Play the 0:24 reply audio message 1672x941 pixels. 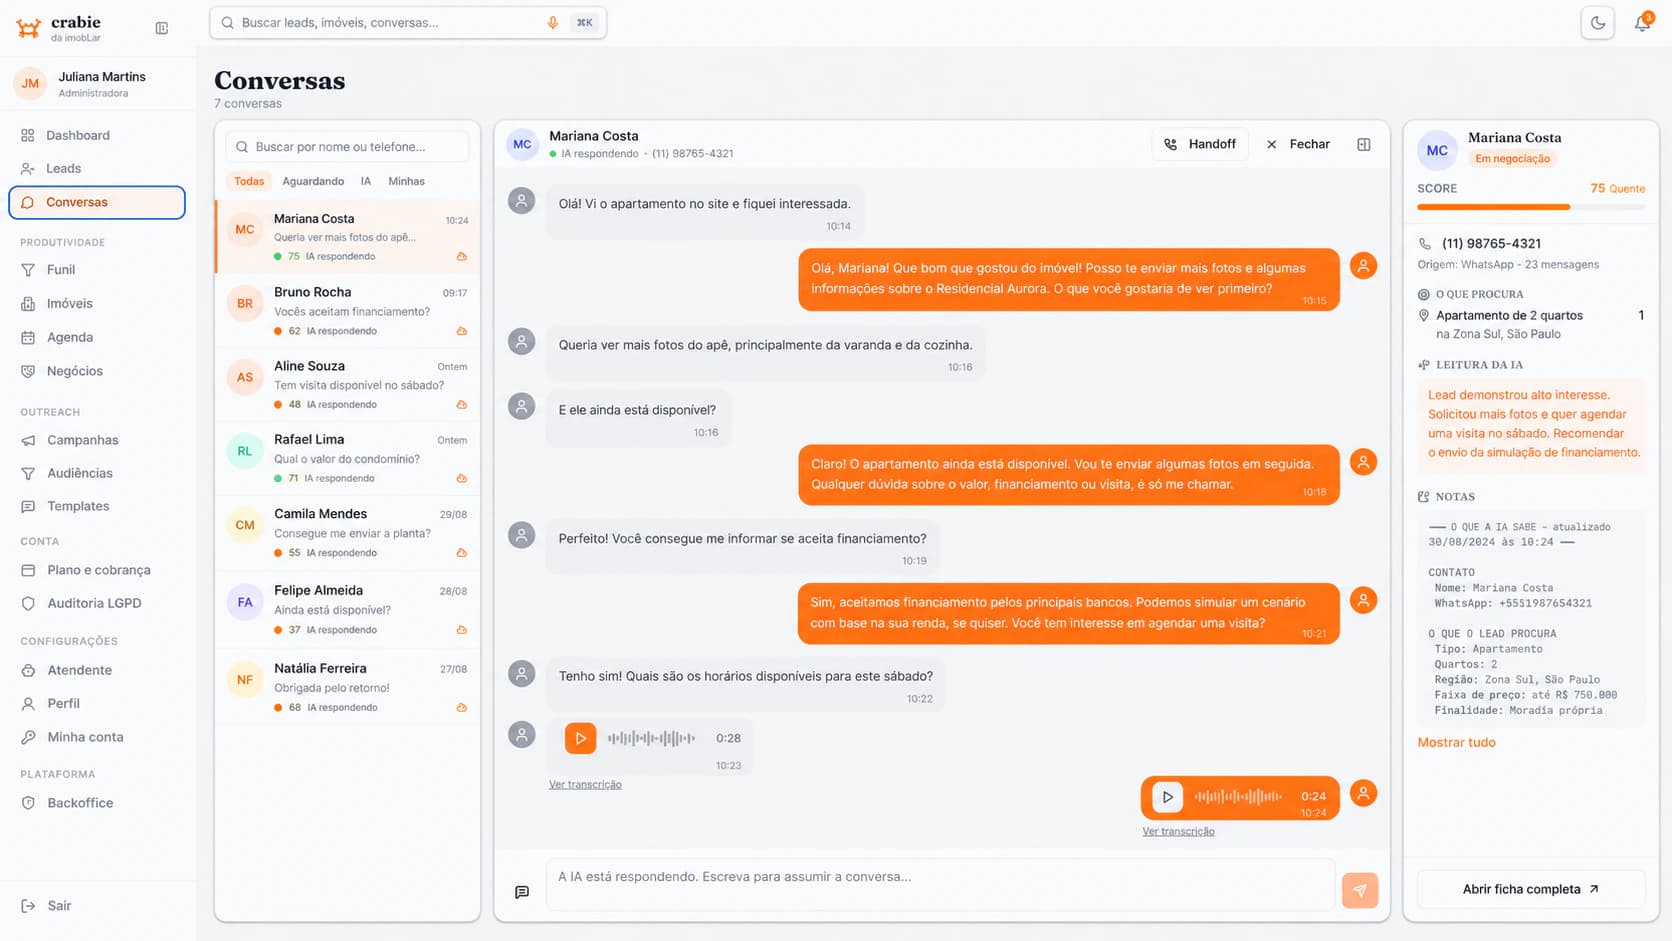1167,797
